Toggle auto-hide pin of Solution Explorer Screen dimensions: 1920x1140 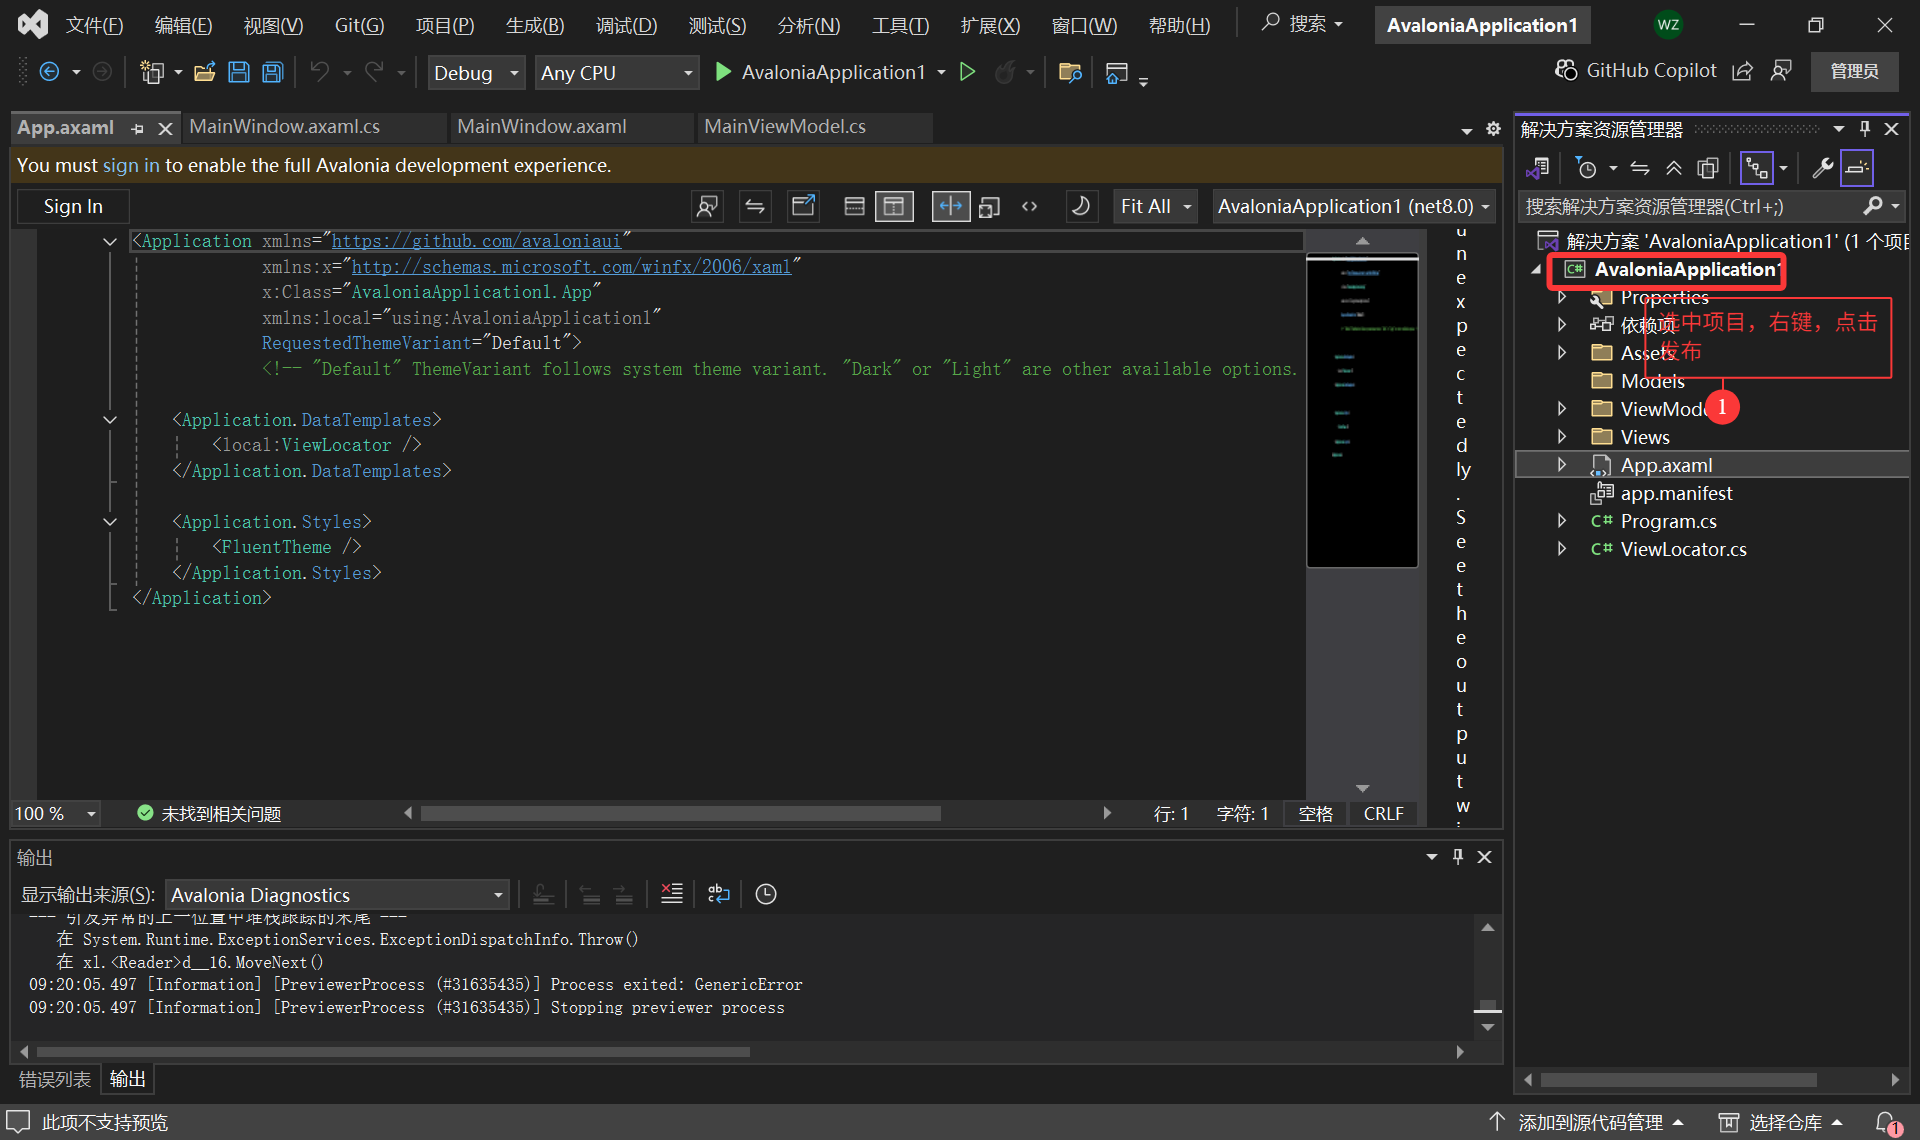1865,129
